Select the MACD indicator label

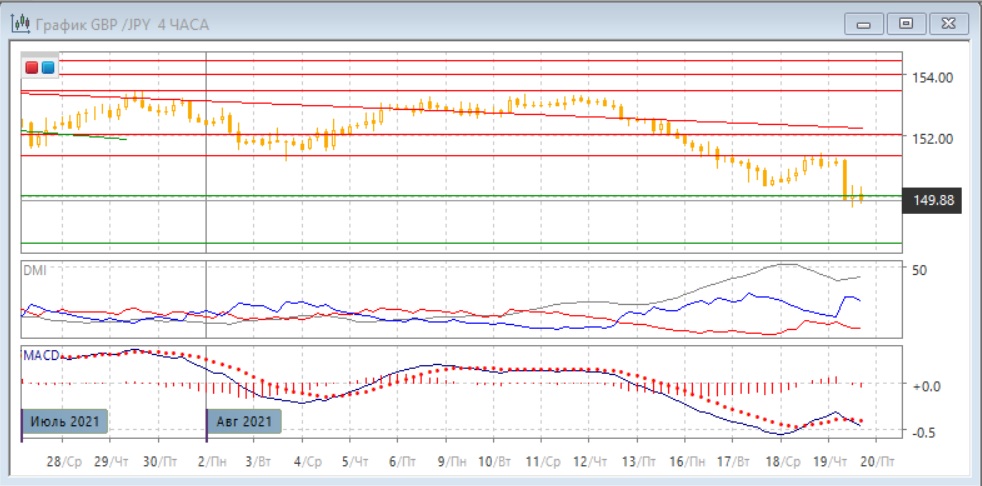(x=41, y=355)
